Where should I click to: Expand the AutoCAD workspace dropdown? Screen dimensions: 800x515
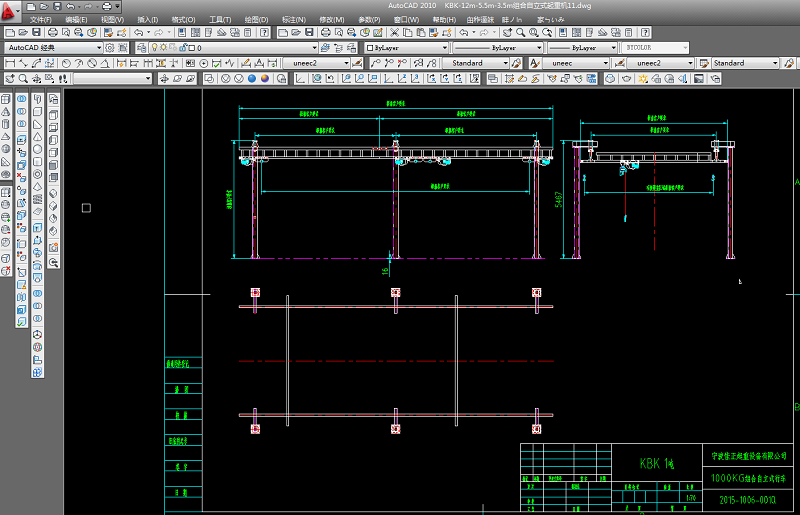point(98,47)
